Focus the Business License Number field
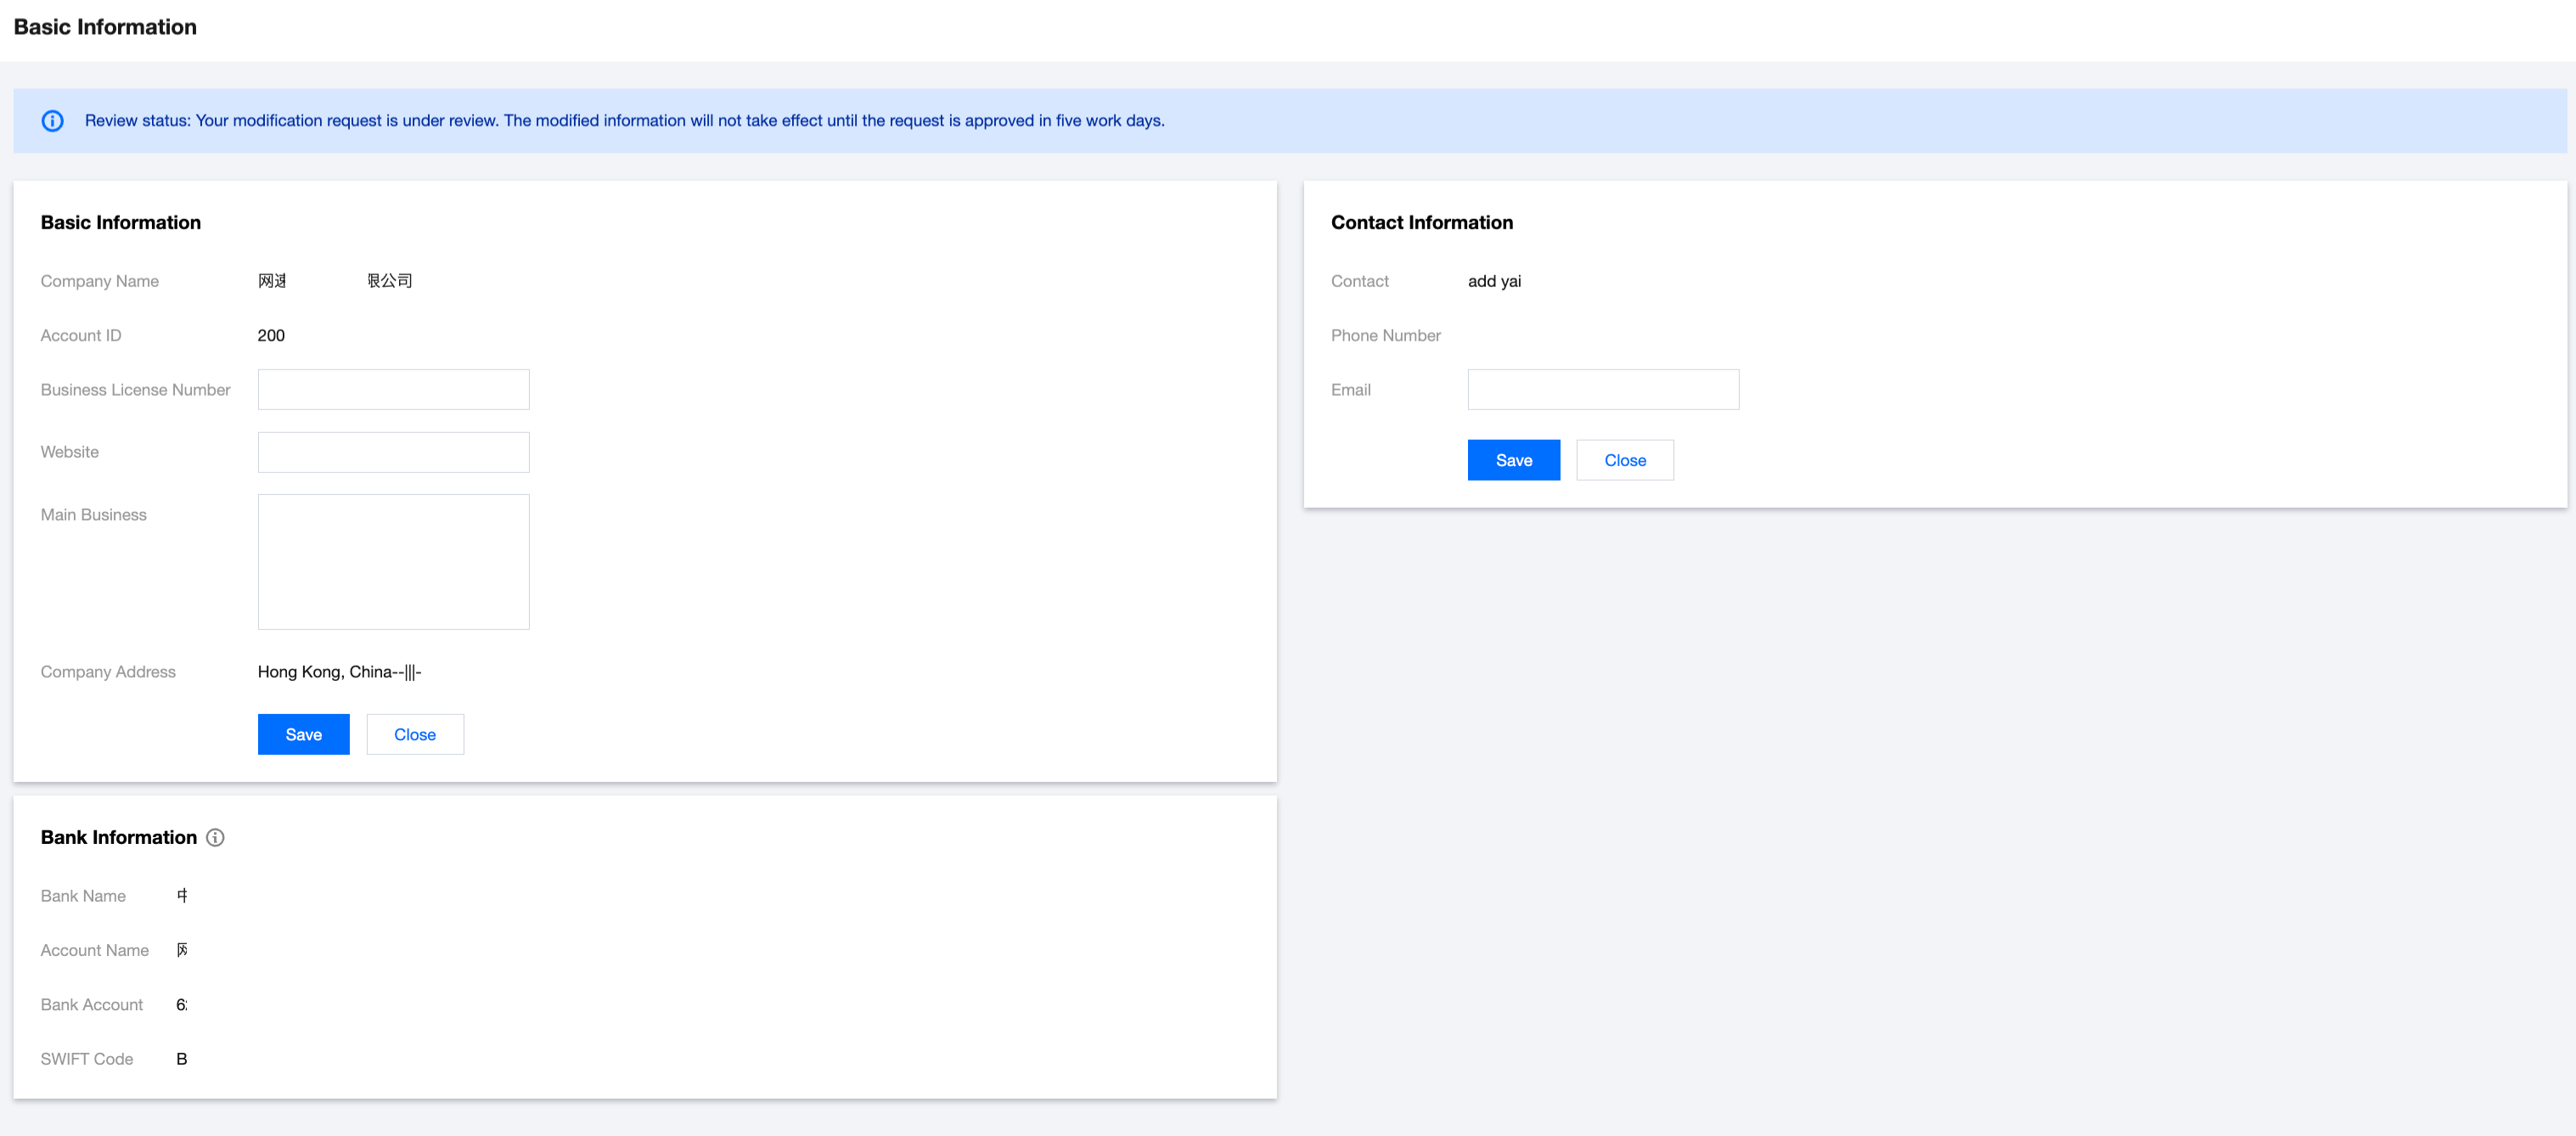Image resolution: width=2576 pixels, height=1136 pixels. click(393, 390)
